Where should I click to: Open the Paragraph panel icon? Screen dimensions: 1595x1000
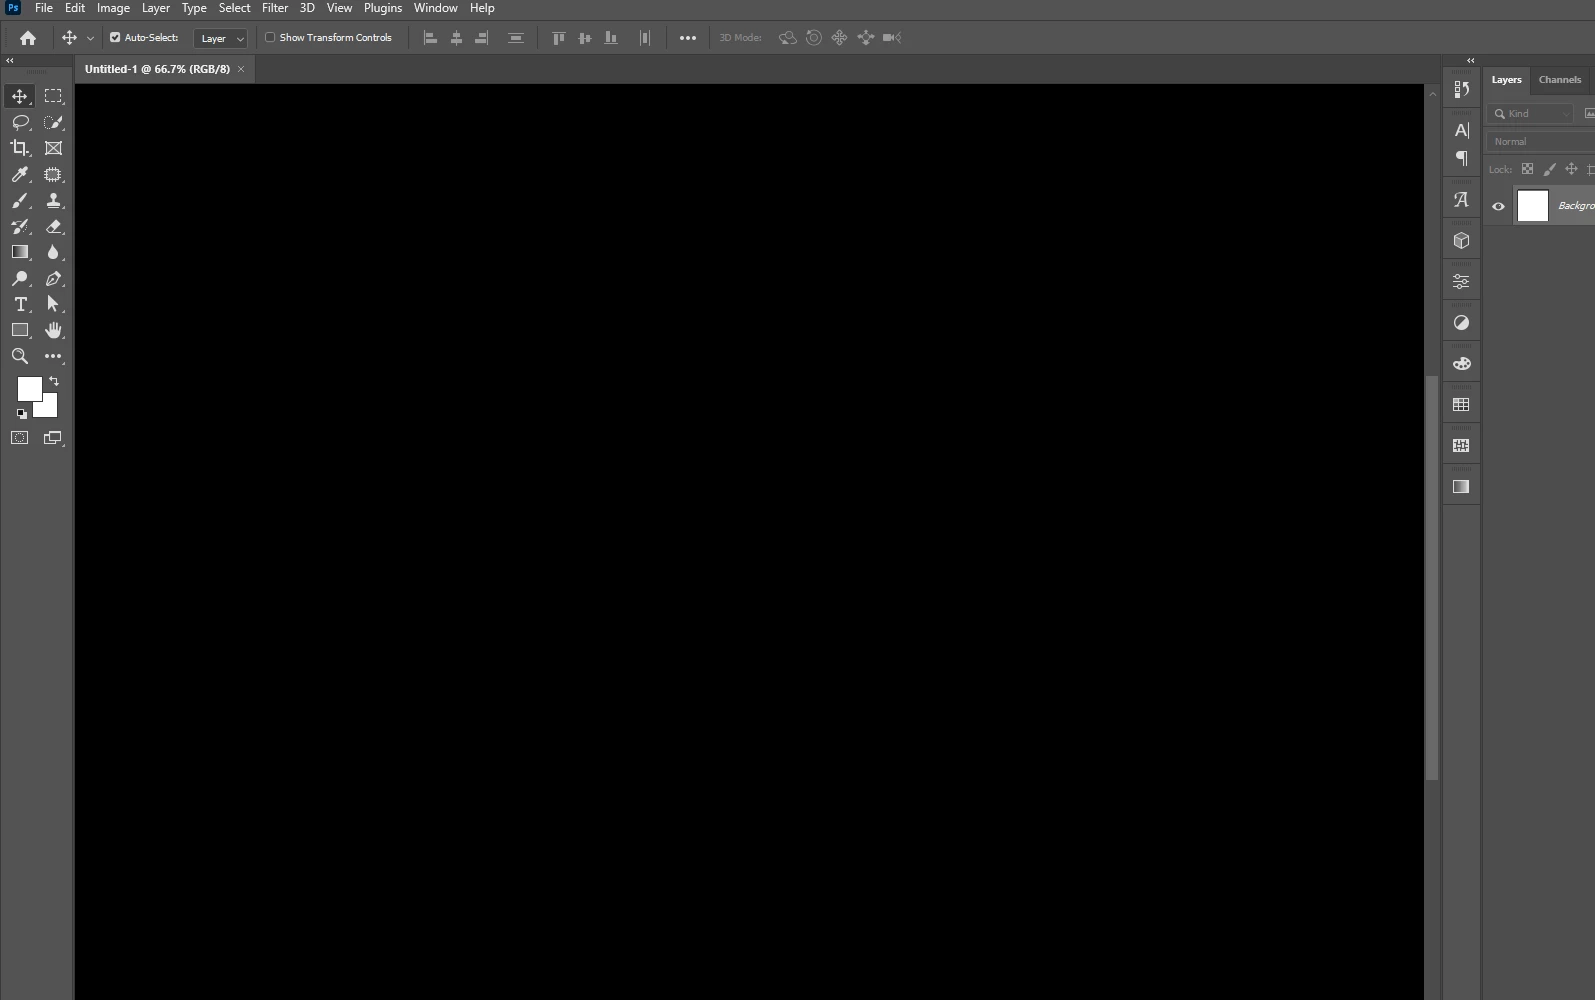1461,158
